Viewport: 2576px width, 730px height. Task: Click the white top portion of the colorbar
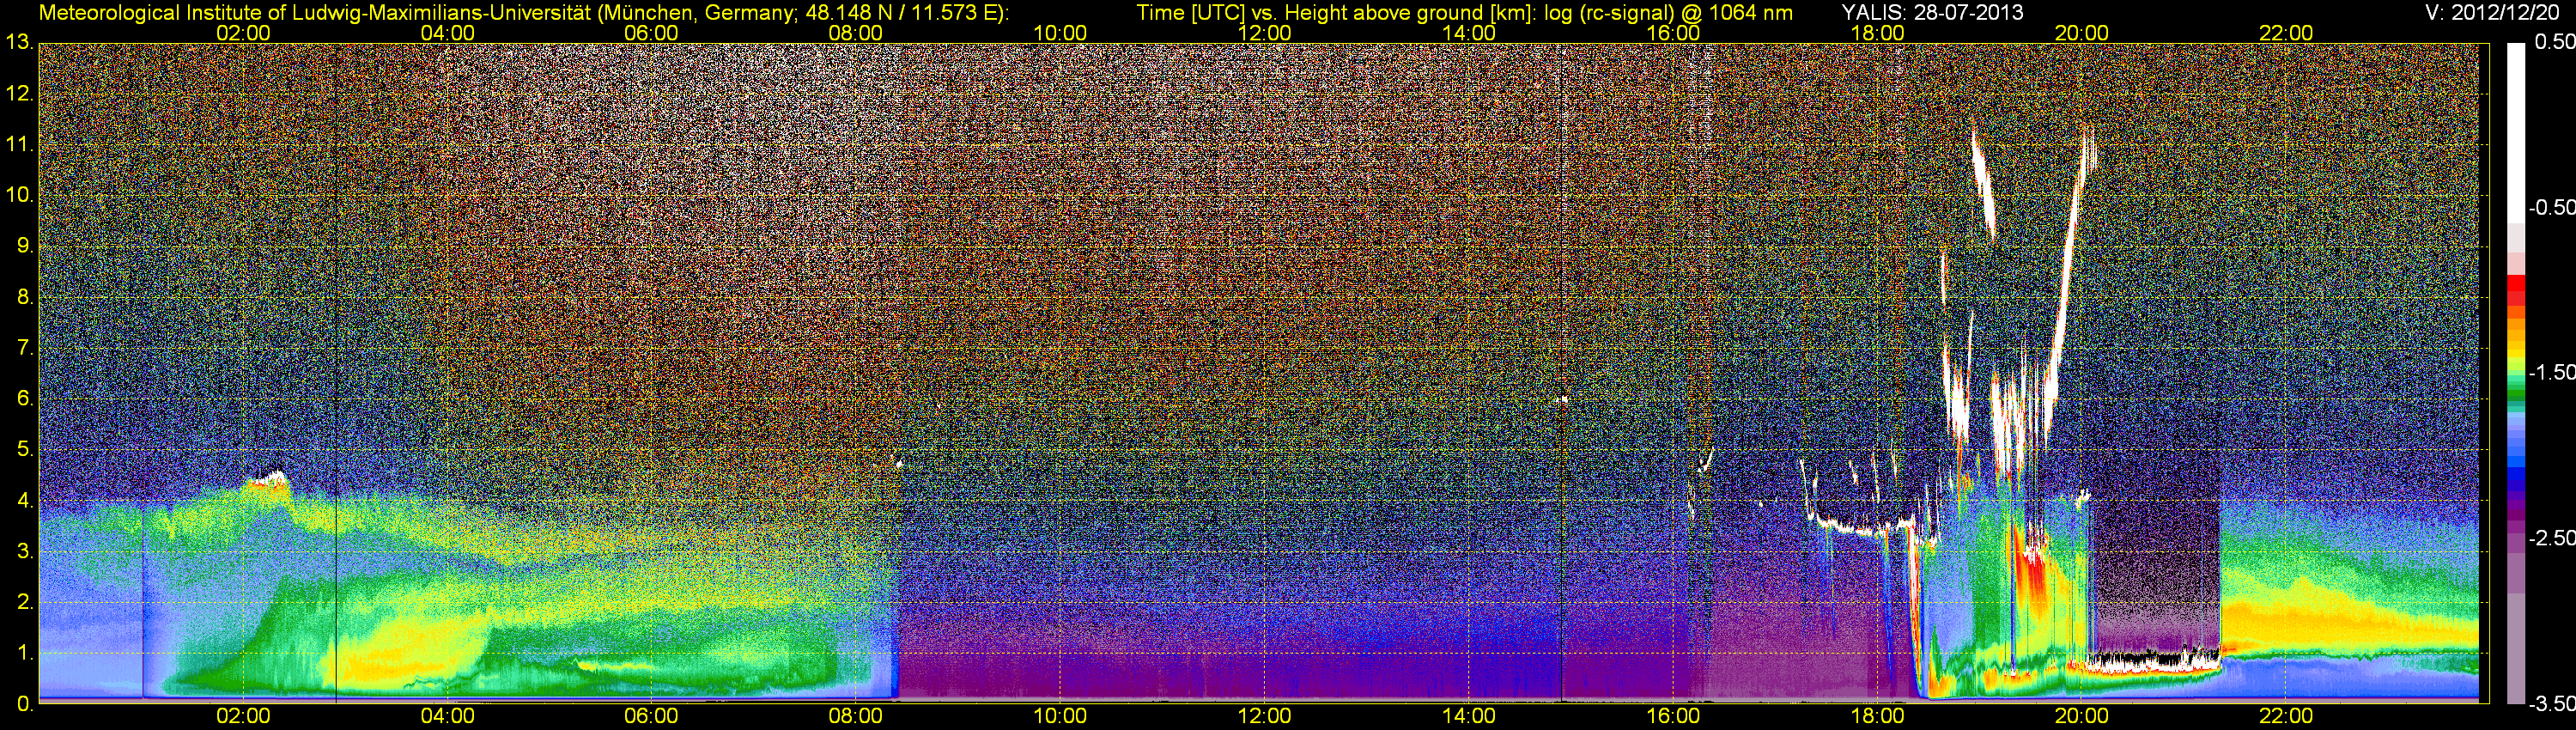[x=2515, y=120]
